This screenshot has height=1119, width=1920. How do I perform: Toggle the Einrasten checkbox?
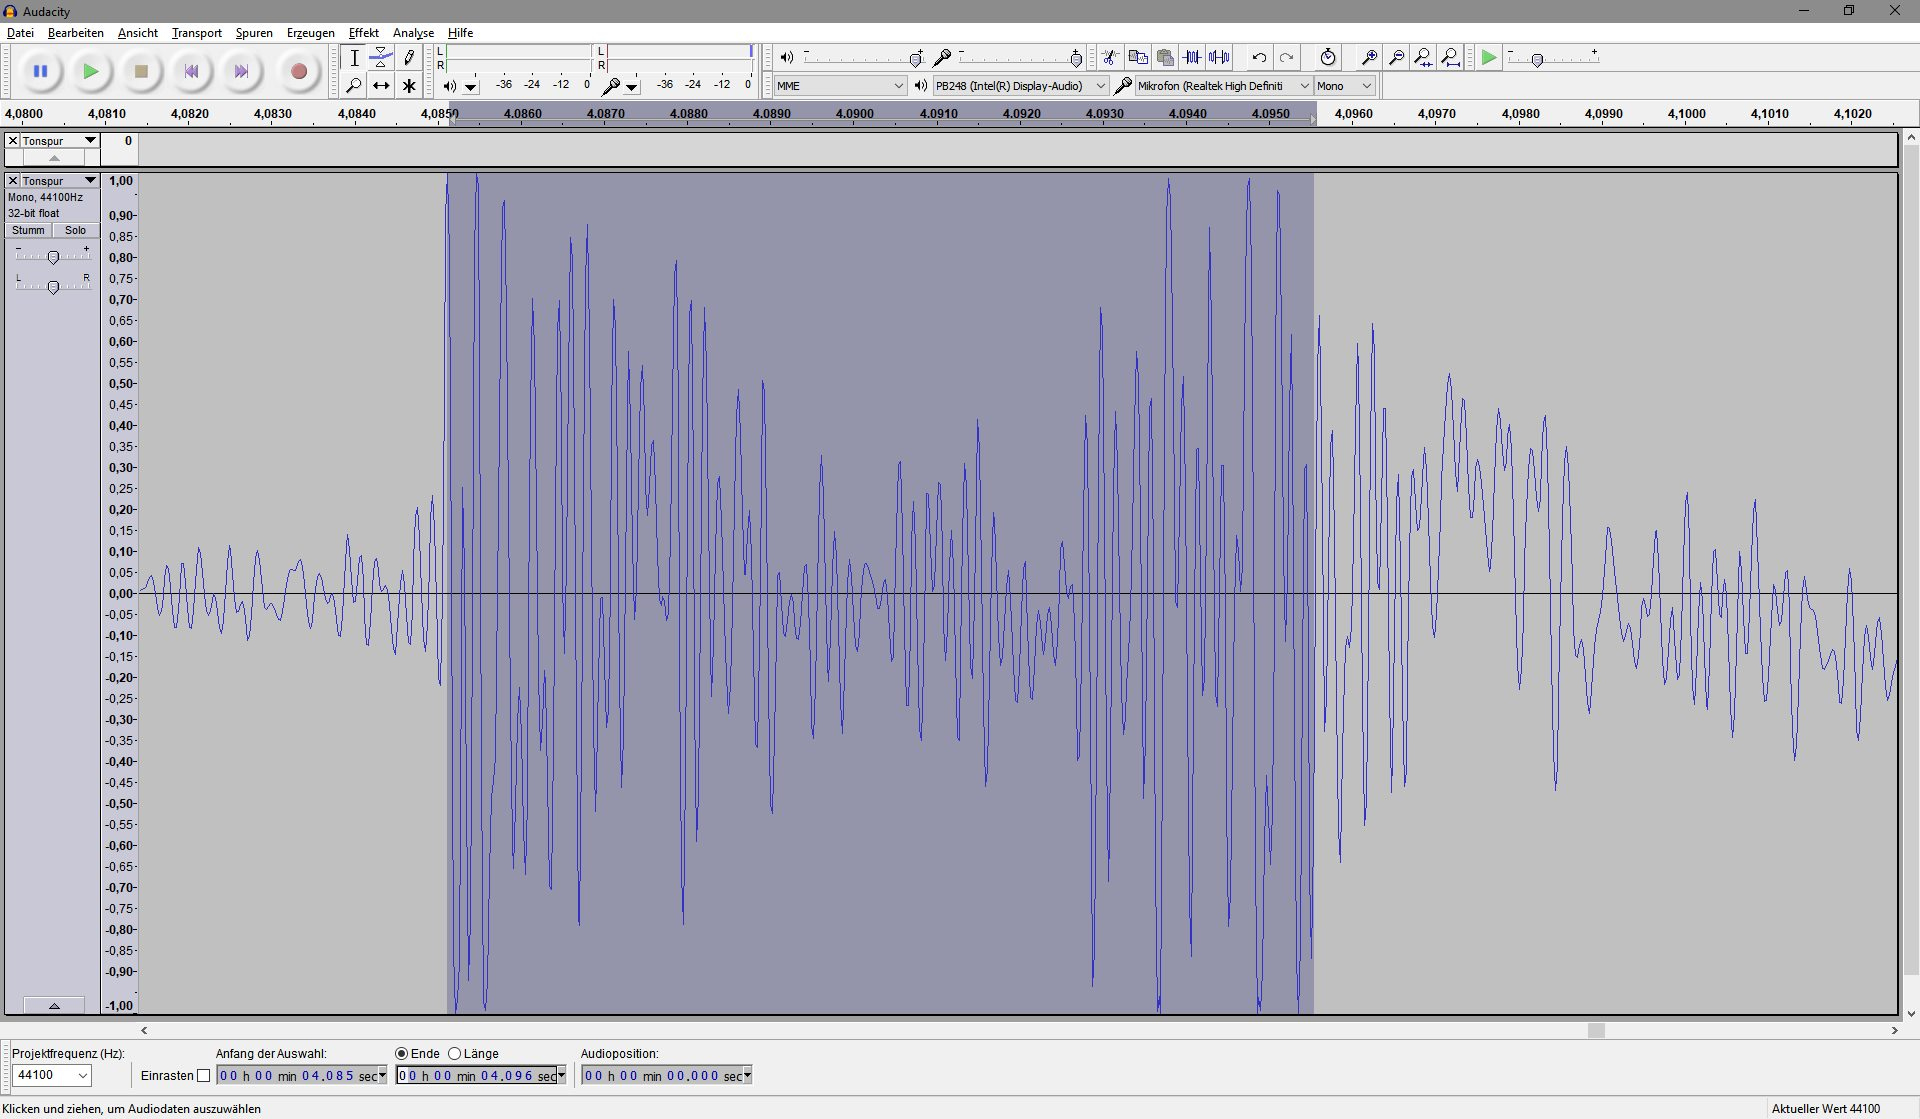204,1076
